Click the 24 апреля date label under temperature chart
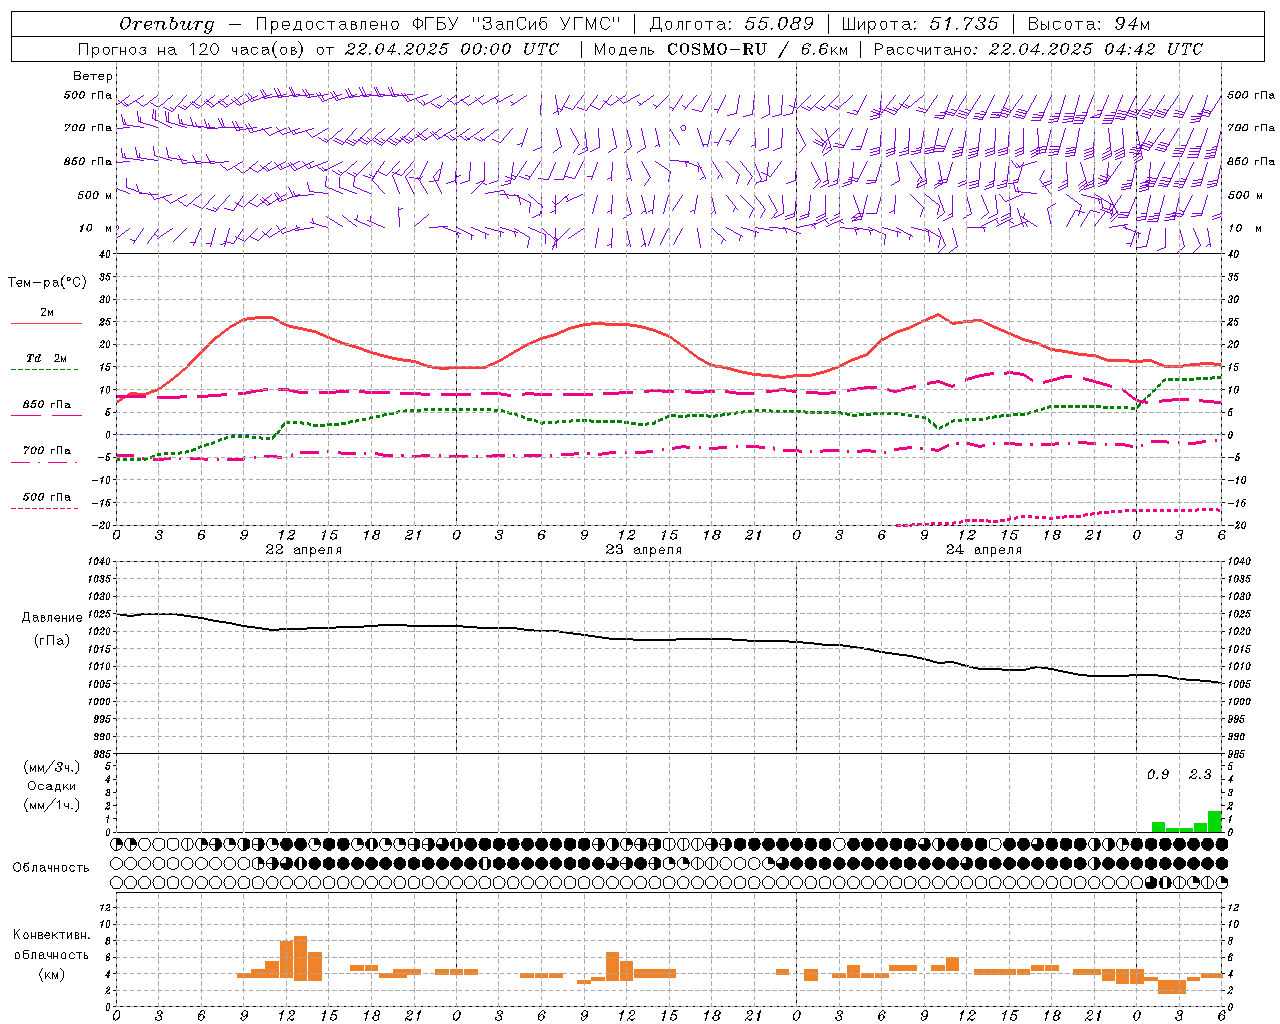 pos(983,550)
